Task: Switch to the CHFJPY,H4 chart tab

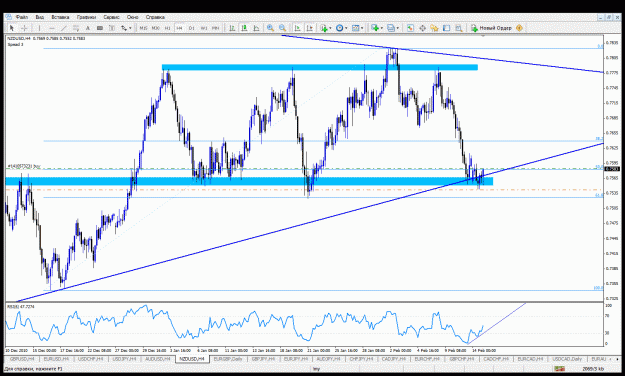Action: tap(362, 359)
